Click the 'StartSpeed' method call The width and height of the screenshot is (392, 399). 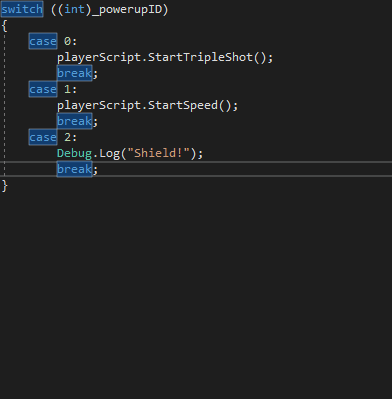pos(183,105)
